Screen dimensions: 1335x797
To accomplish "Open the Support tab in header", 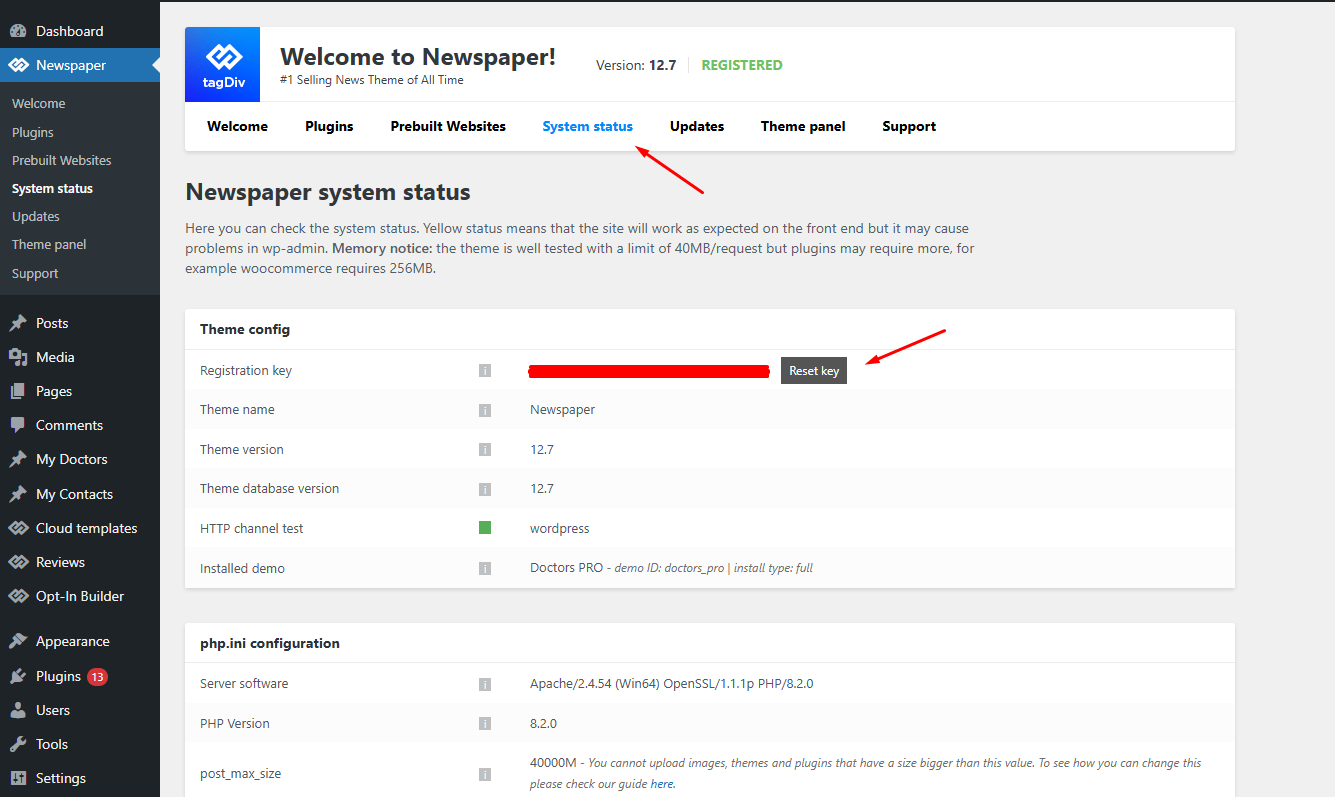I will click(x=909, y=126).
